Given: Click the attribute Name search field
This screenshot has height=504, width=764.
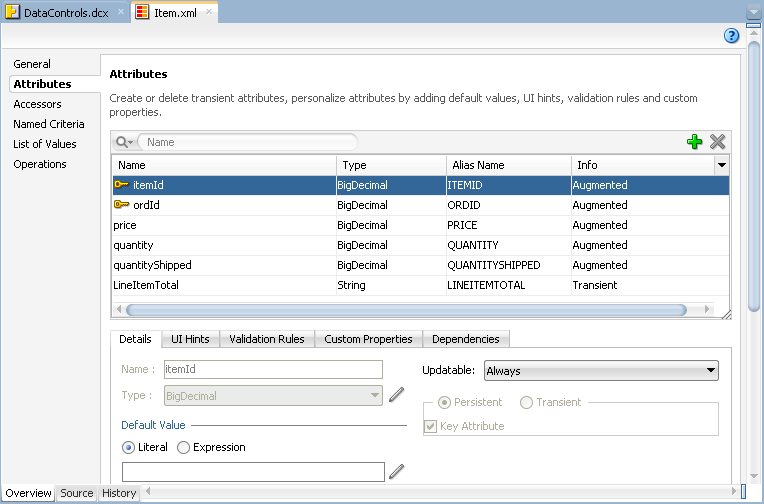Looking at the screenshot, I should pyautogui.click(x=248, y=142).
